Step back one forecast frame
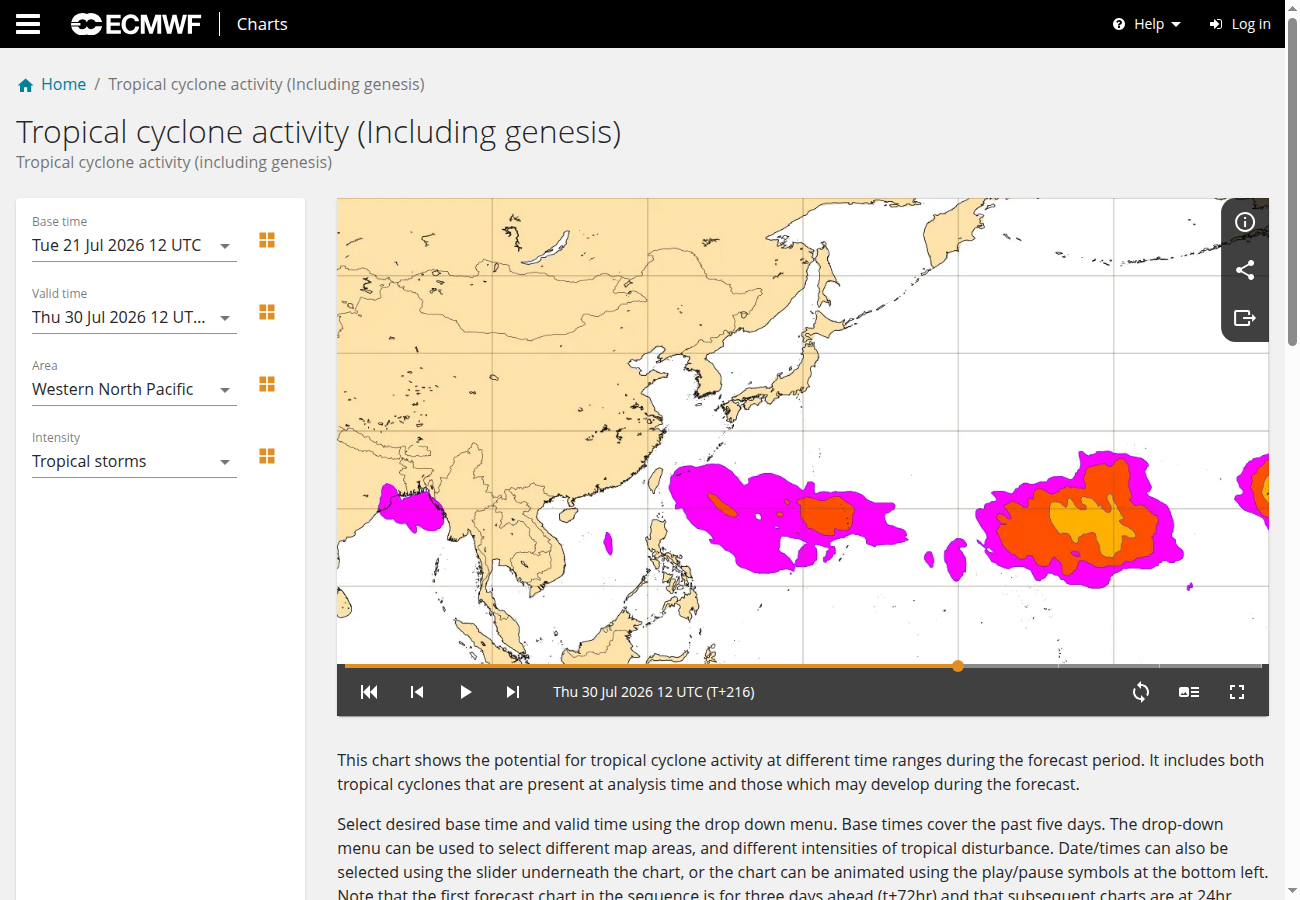 pyautogui.click(x=417, y=692)
